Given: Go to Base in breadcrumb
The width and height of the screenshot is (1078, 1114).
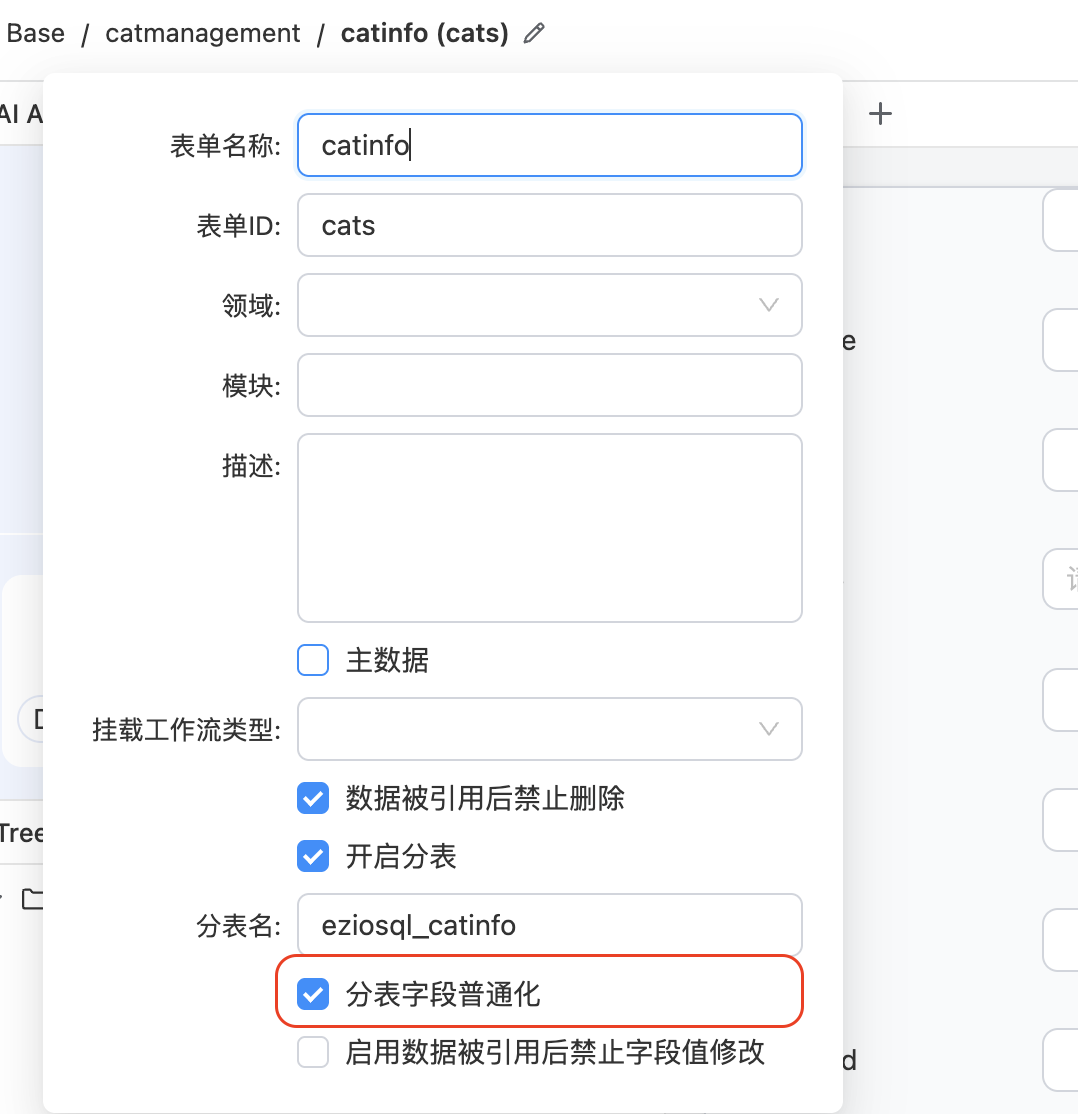Looking at the screenshot, I should (x=36, y=33).
